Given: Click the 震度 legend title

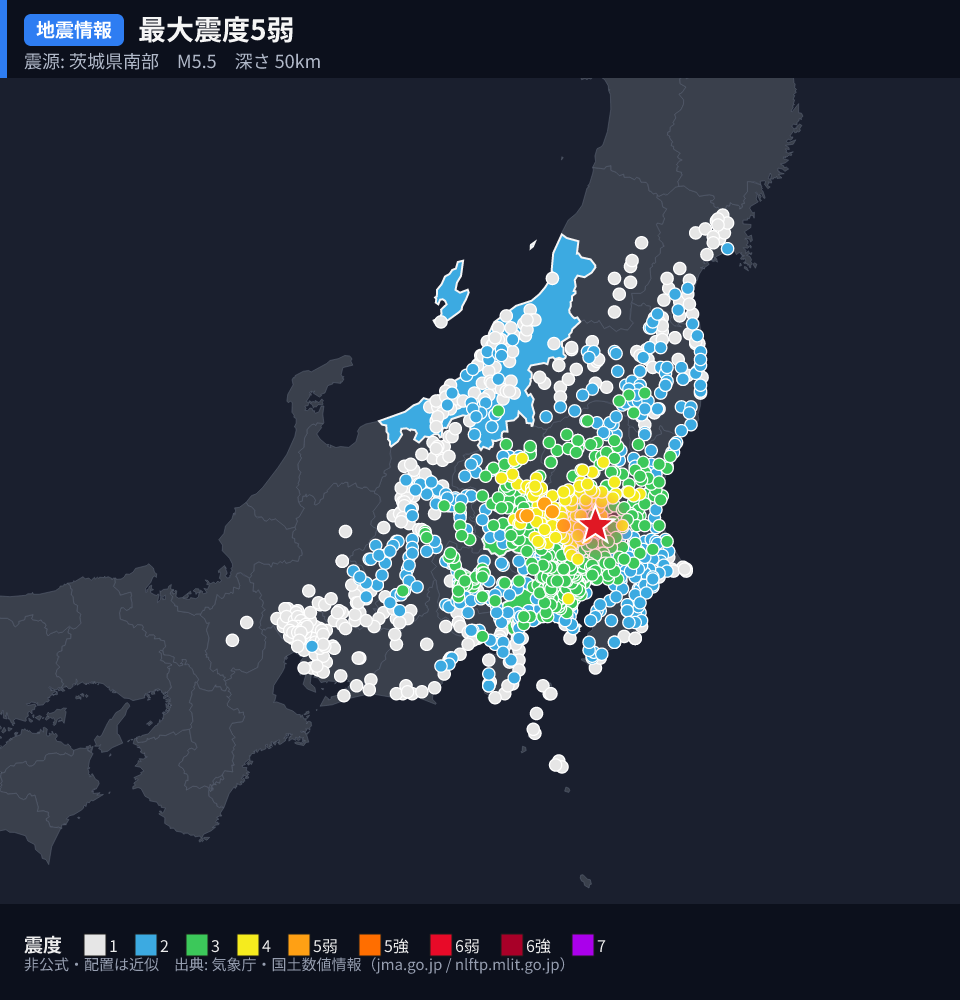Looking at the screenshot, I should (x=43, y=945).
